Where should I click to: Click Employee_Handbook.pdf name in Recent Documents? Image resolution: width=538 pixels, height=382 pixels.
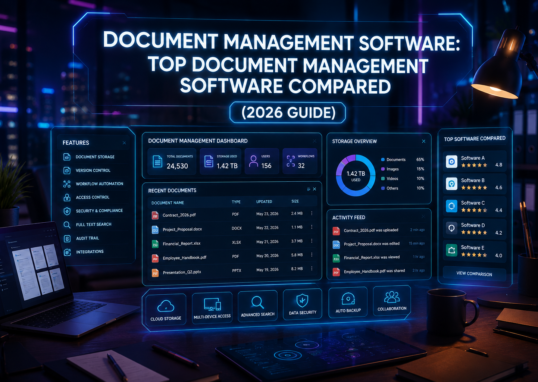click(185, 257)
